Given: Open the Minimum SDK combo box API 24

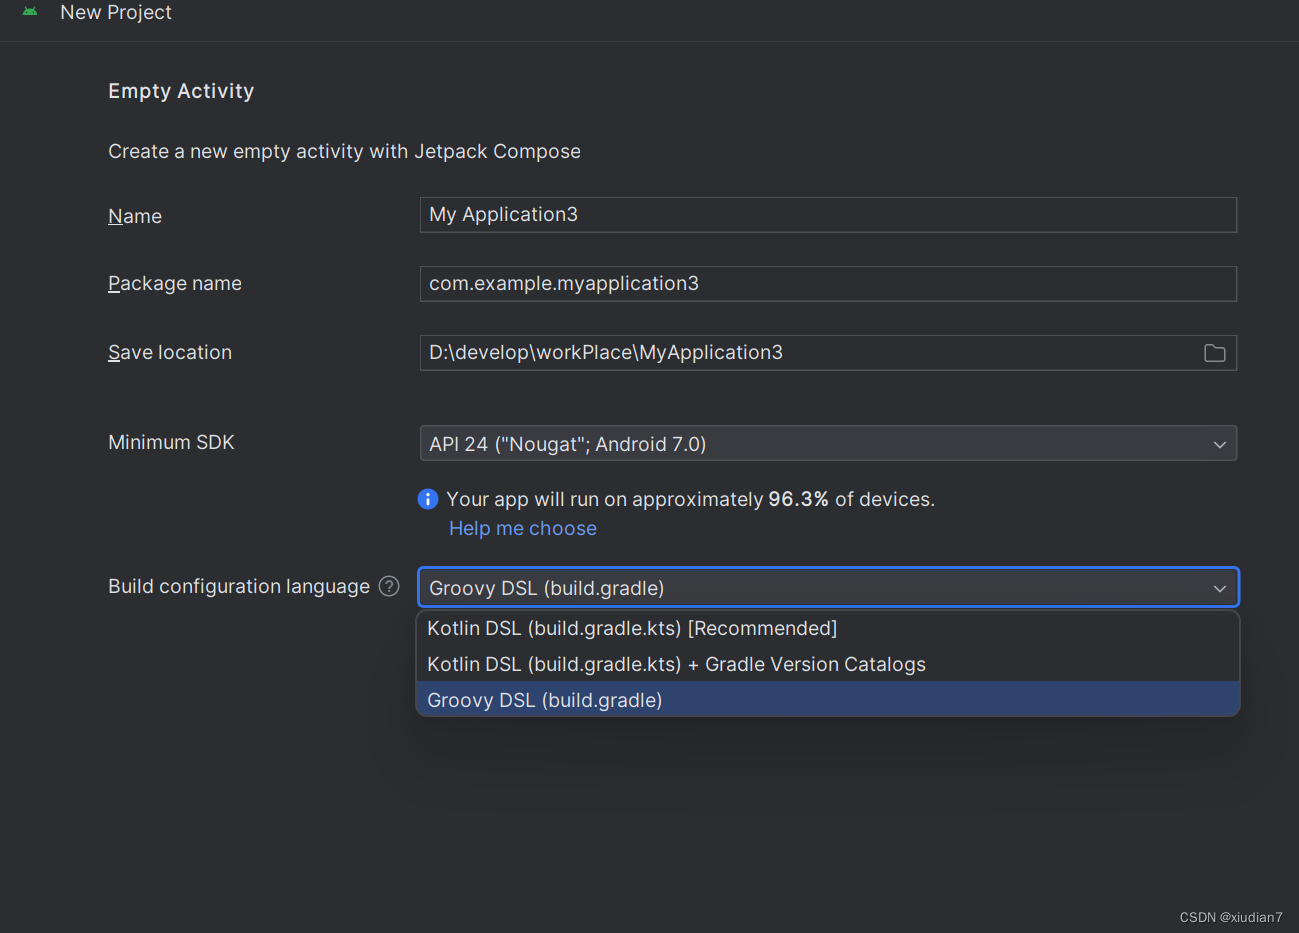Looking at the screenshot, I should [828, 444].
